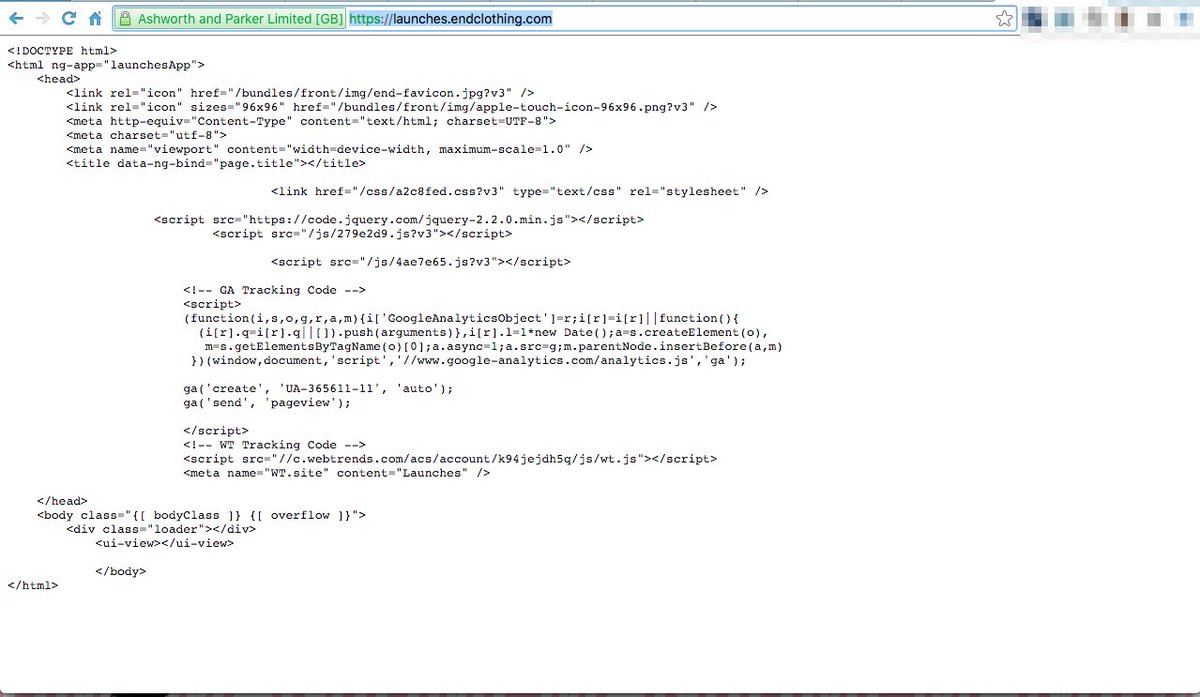Screen dimensions: 1200x697
Task: Click the ga('create', 'UA-365611-11') line
Action: pyautogui.click(x=318, y=388)
